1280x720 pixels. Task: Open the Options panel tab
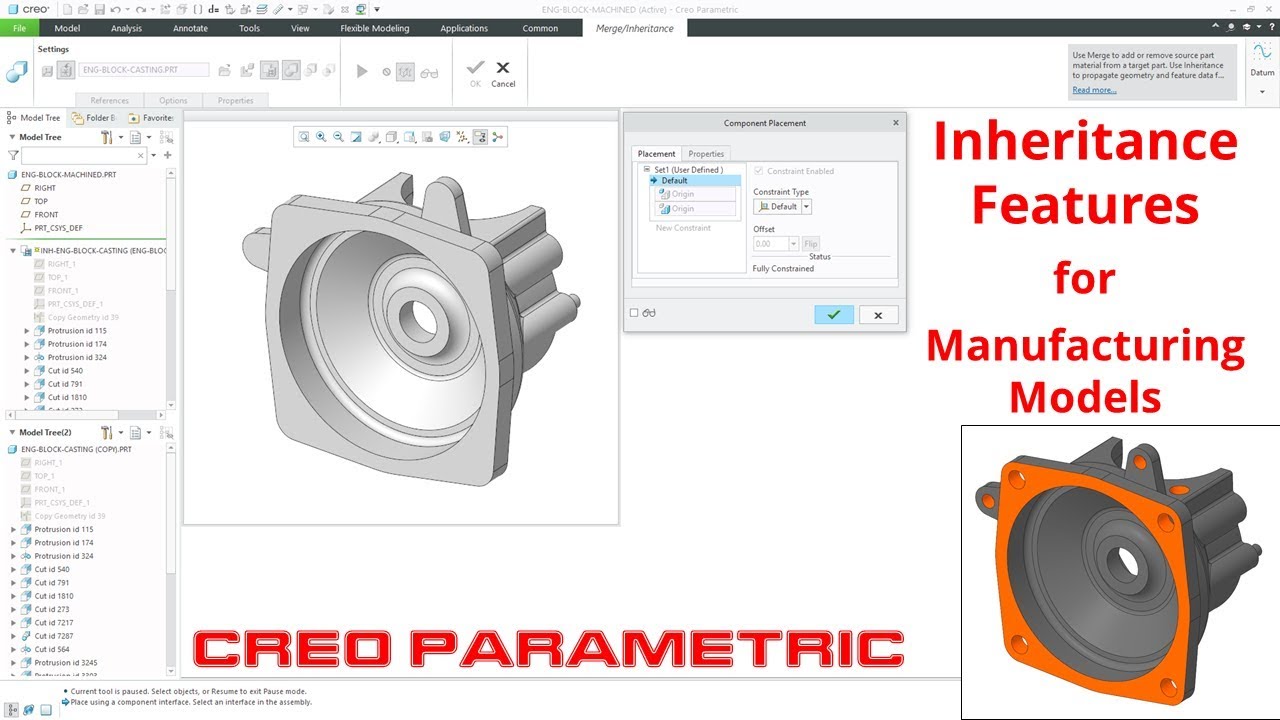tap(173, 100)
